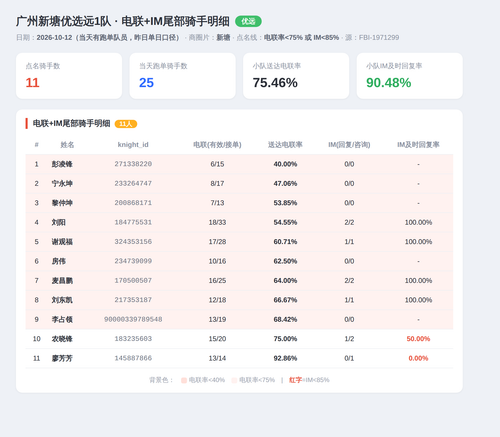500x437 pixels.
Task: Click knight_id 184775531 in row 4
Action: click(x=133, y=222)
